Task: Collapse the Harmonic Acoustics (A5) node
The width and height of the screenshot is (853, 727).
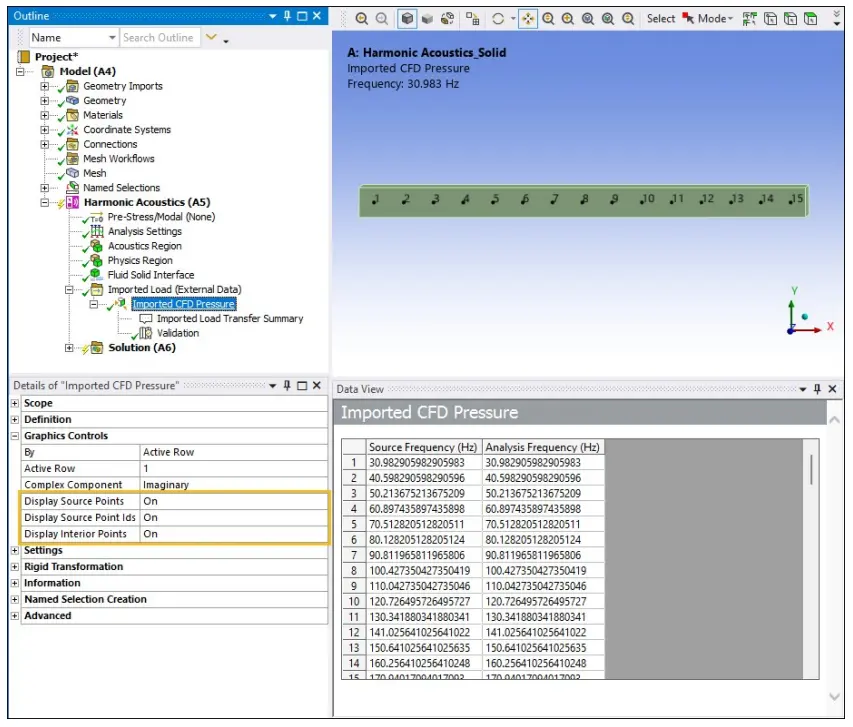Action: click(x=45, y=202)
